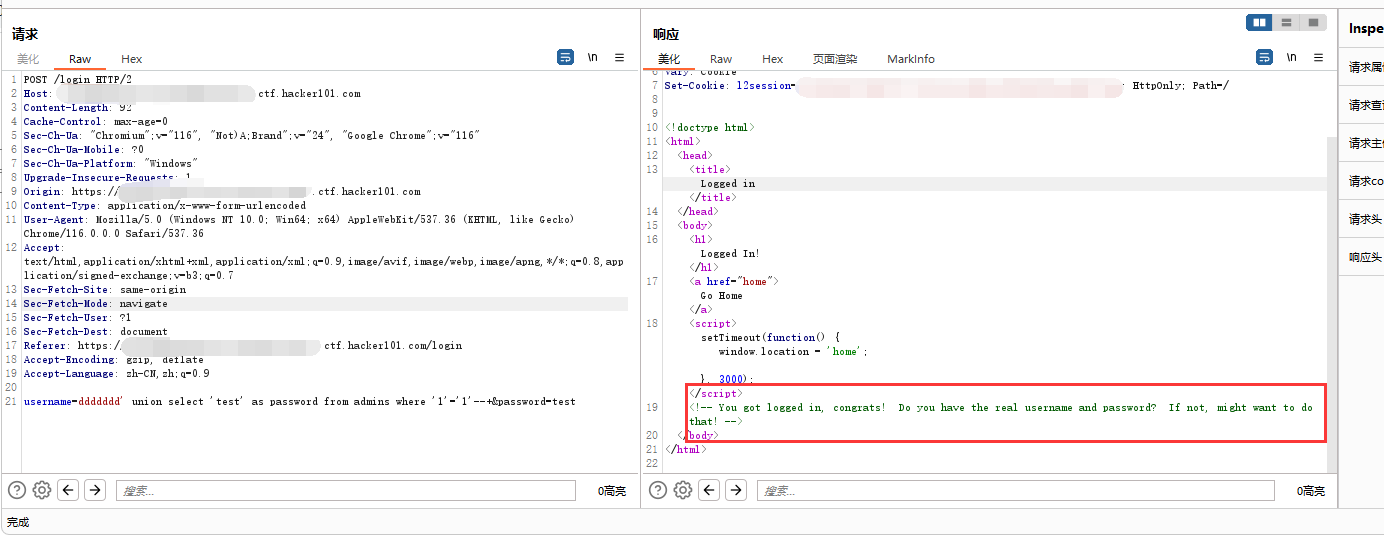
Task: Select the side-by-side layout icon
Action: click(x=1259, y=22)
